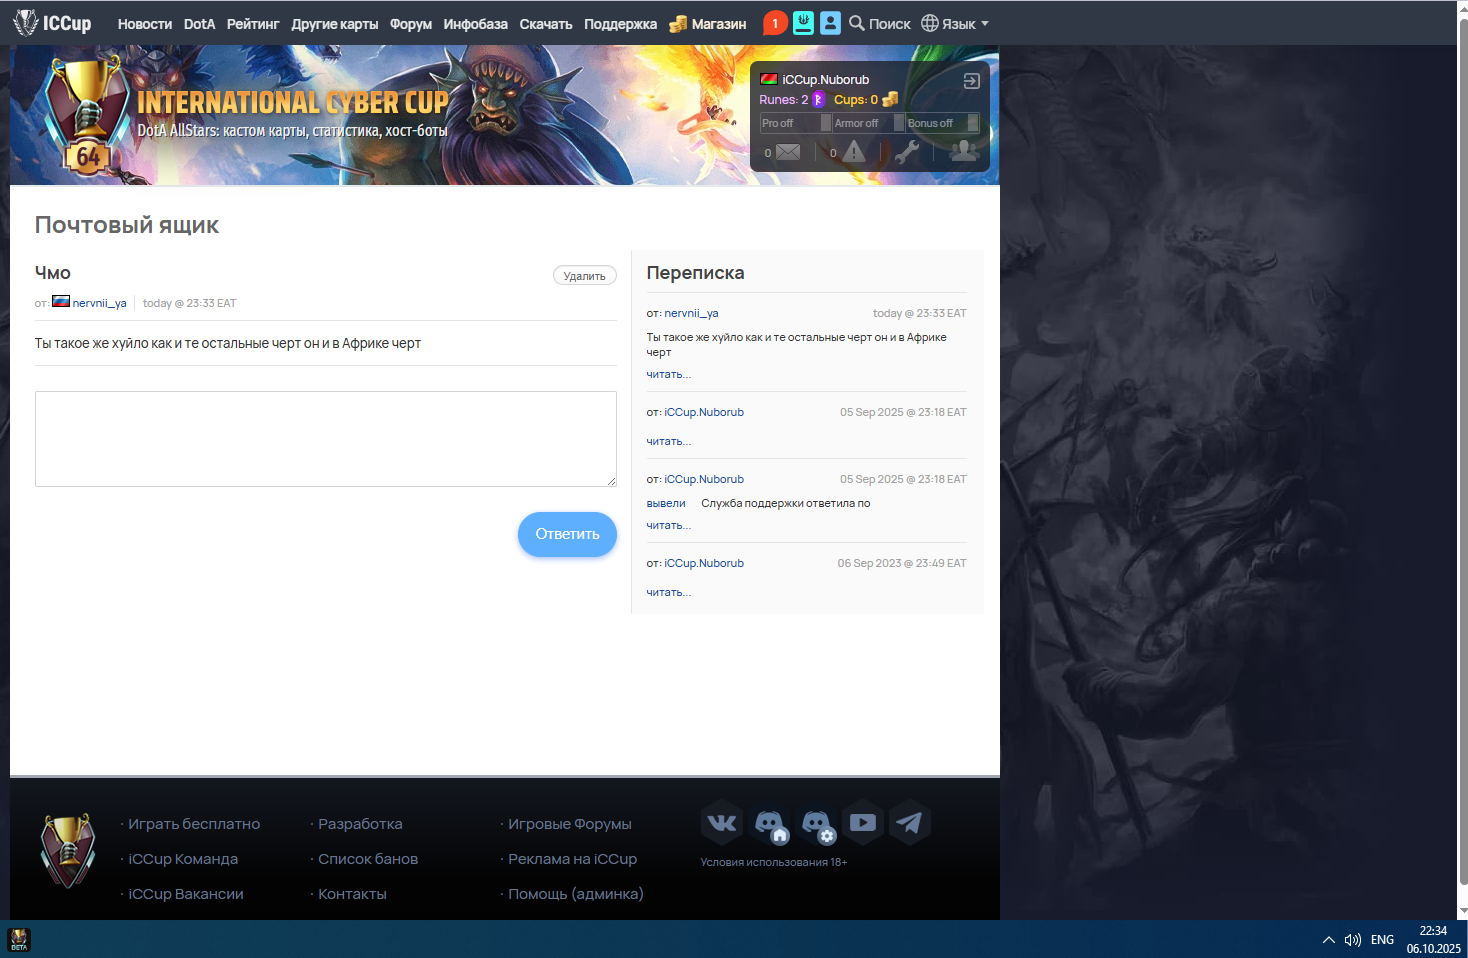Open Играть бесплатно footer link
The height and width of the screenshot is (958, 1468).
coord(194,824)
